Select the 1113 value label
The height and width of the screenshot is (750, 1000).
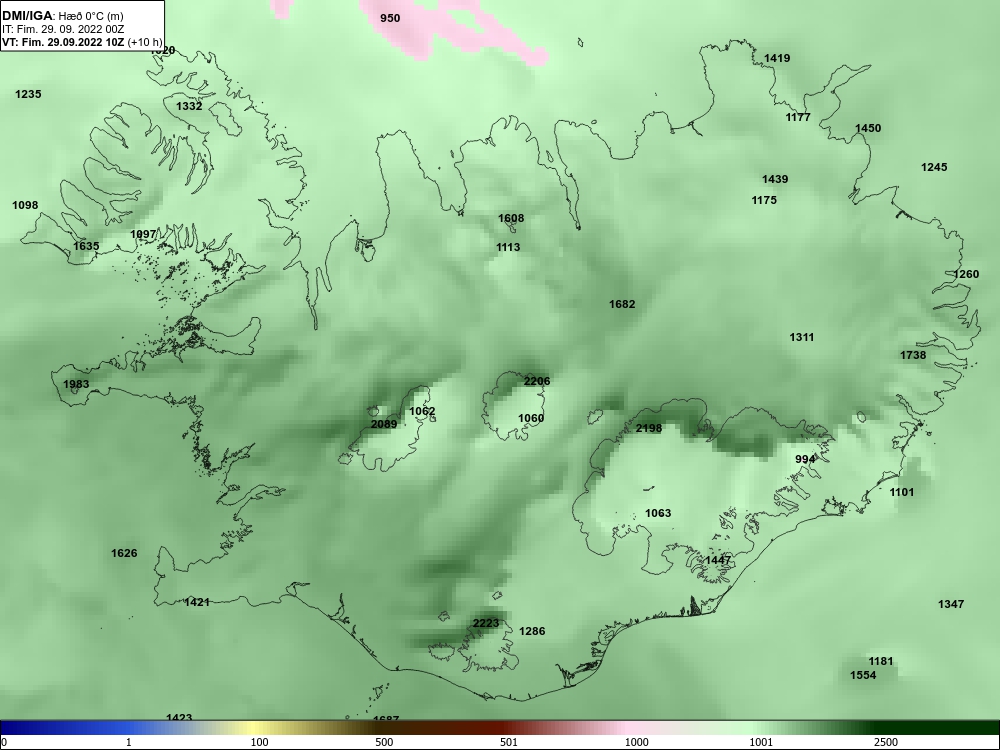(508, 247)
